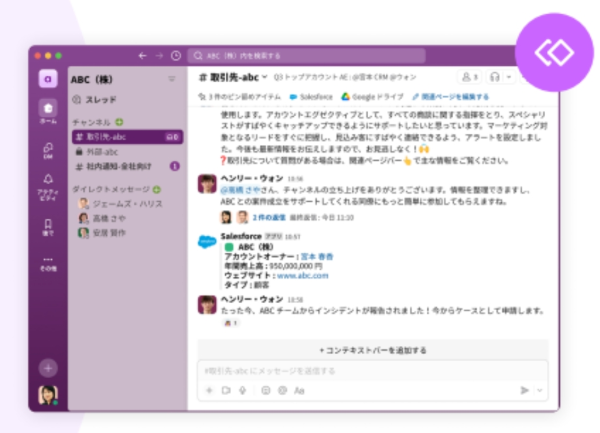Screen dimensions: 600x433
Task: Add a direct message with green plus
Action: click(157, 189)
